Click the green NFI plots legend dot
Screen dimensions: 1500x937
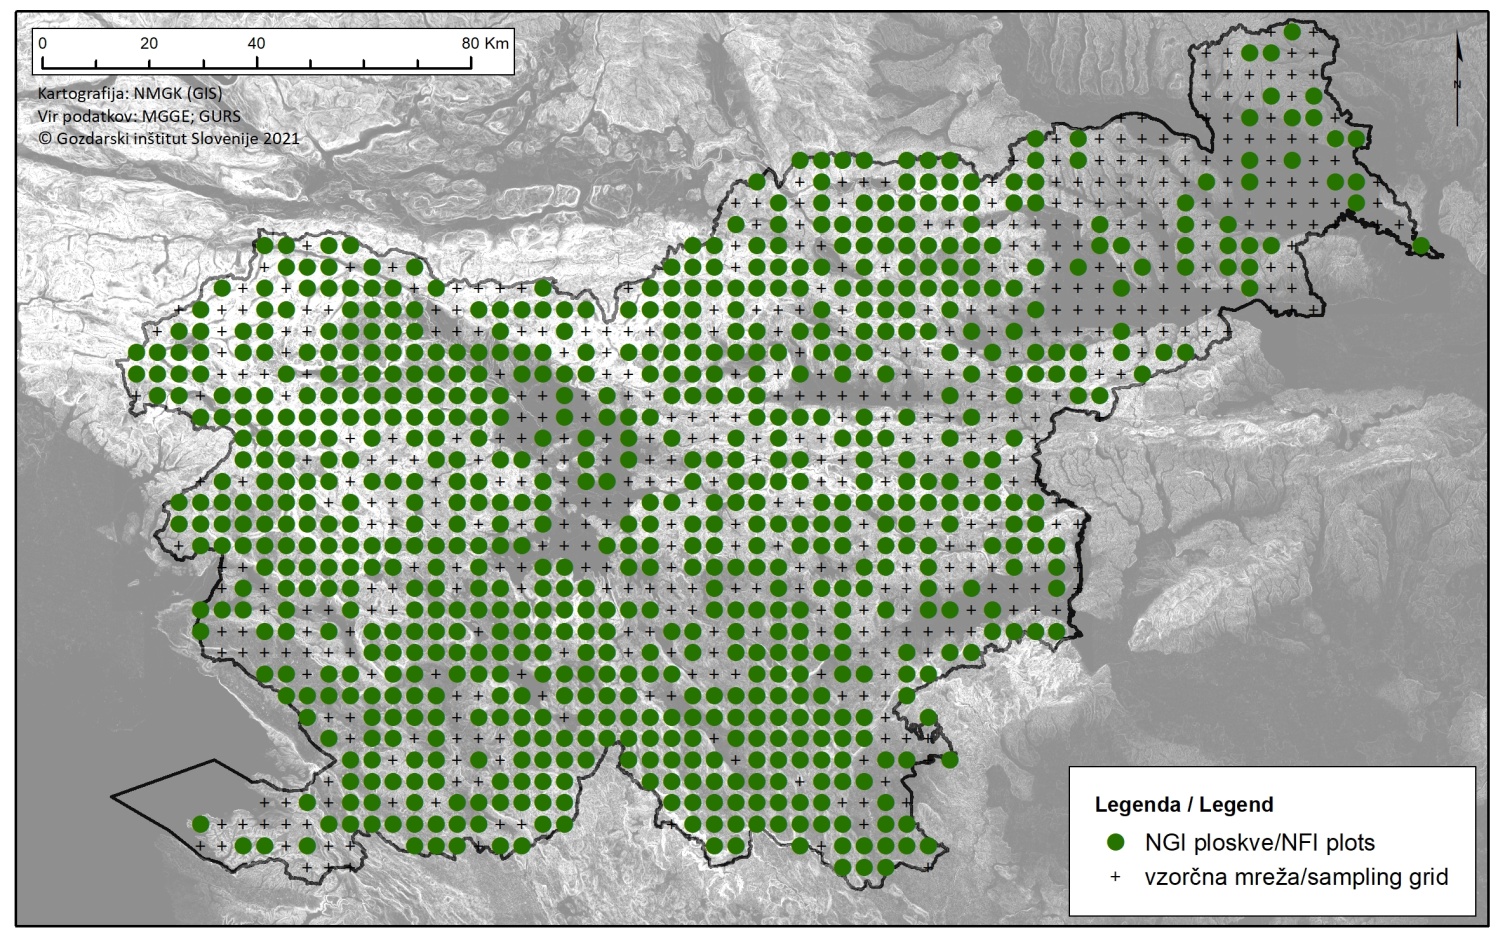point(1116,842)
